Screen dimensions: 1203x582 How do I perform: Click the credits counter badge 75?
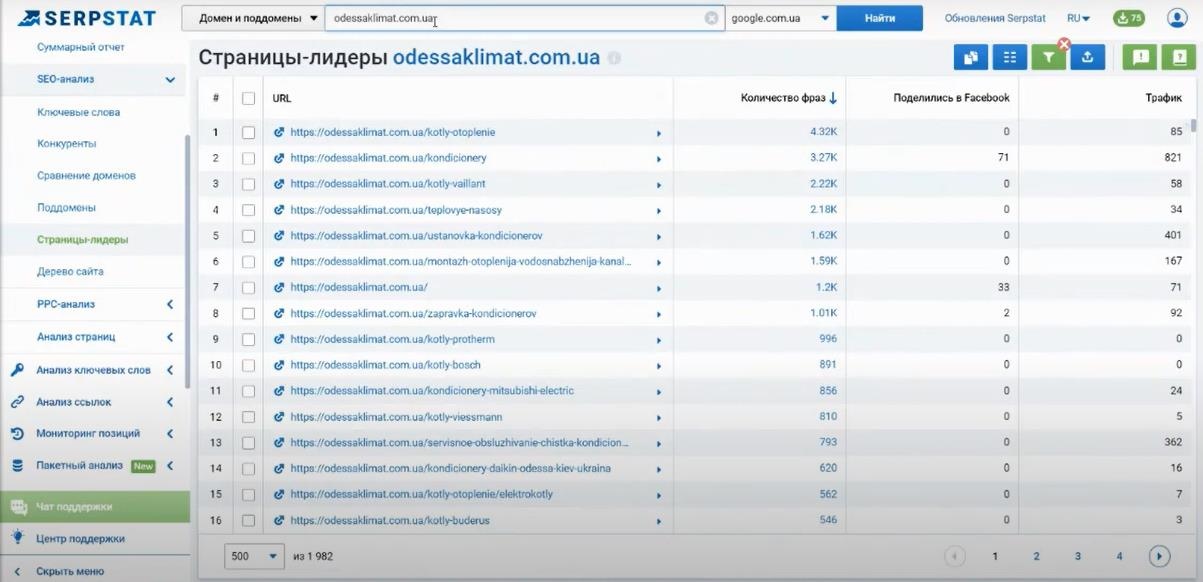tap(1129, 18)
